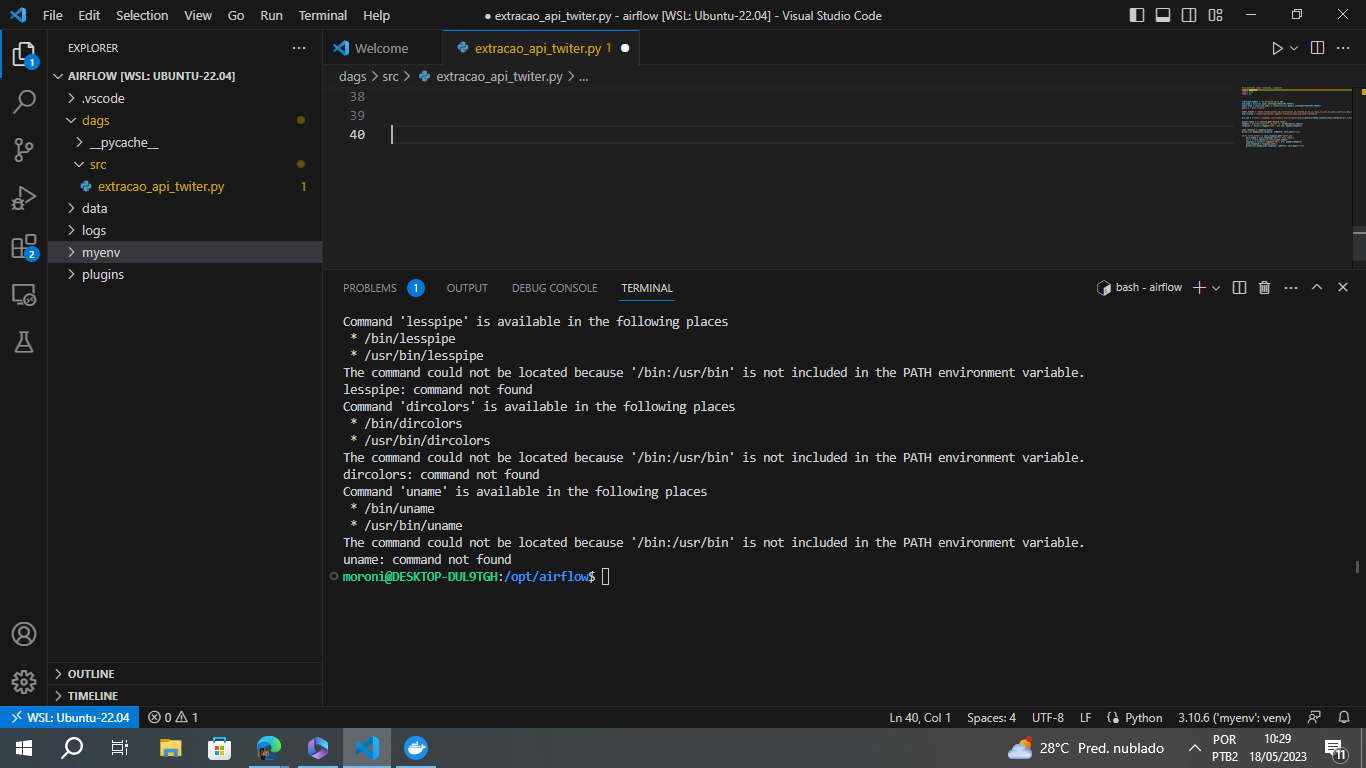Switch to the Welcome tab
Screen dimensions: 1366x768
pyautogui.click(x=382, y=48)
